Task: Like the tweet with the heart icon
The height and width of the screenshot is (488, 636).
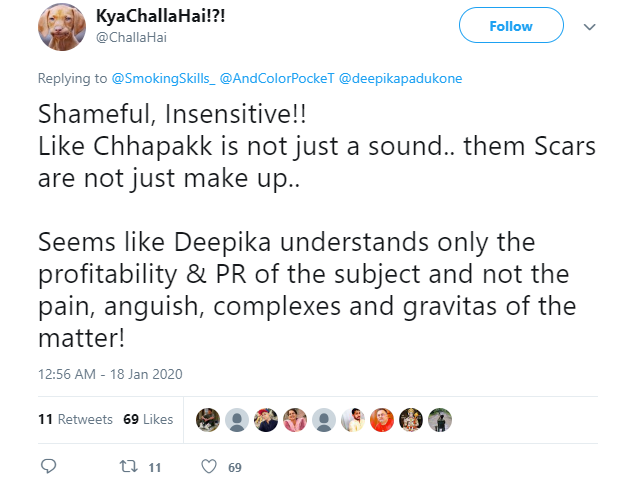Action: 209,466
